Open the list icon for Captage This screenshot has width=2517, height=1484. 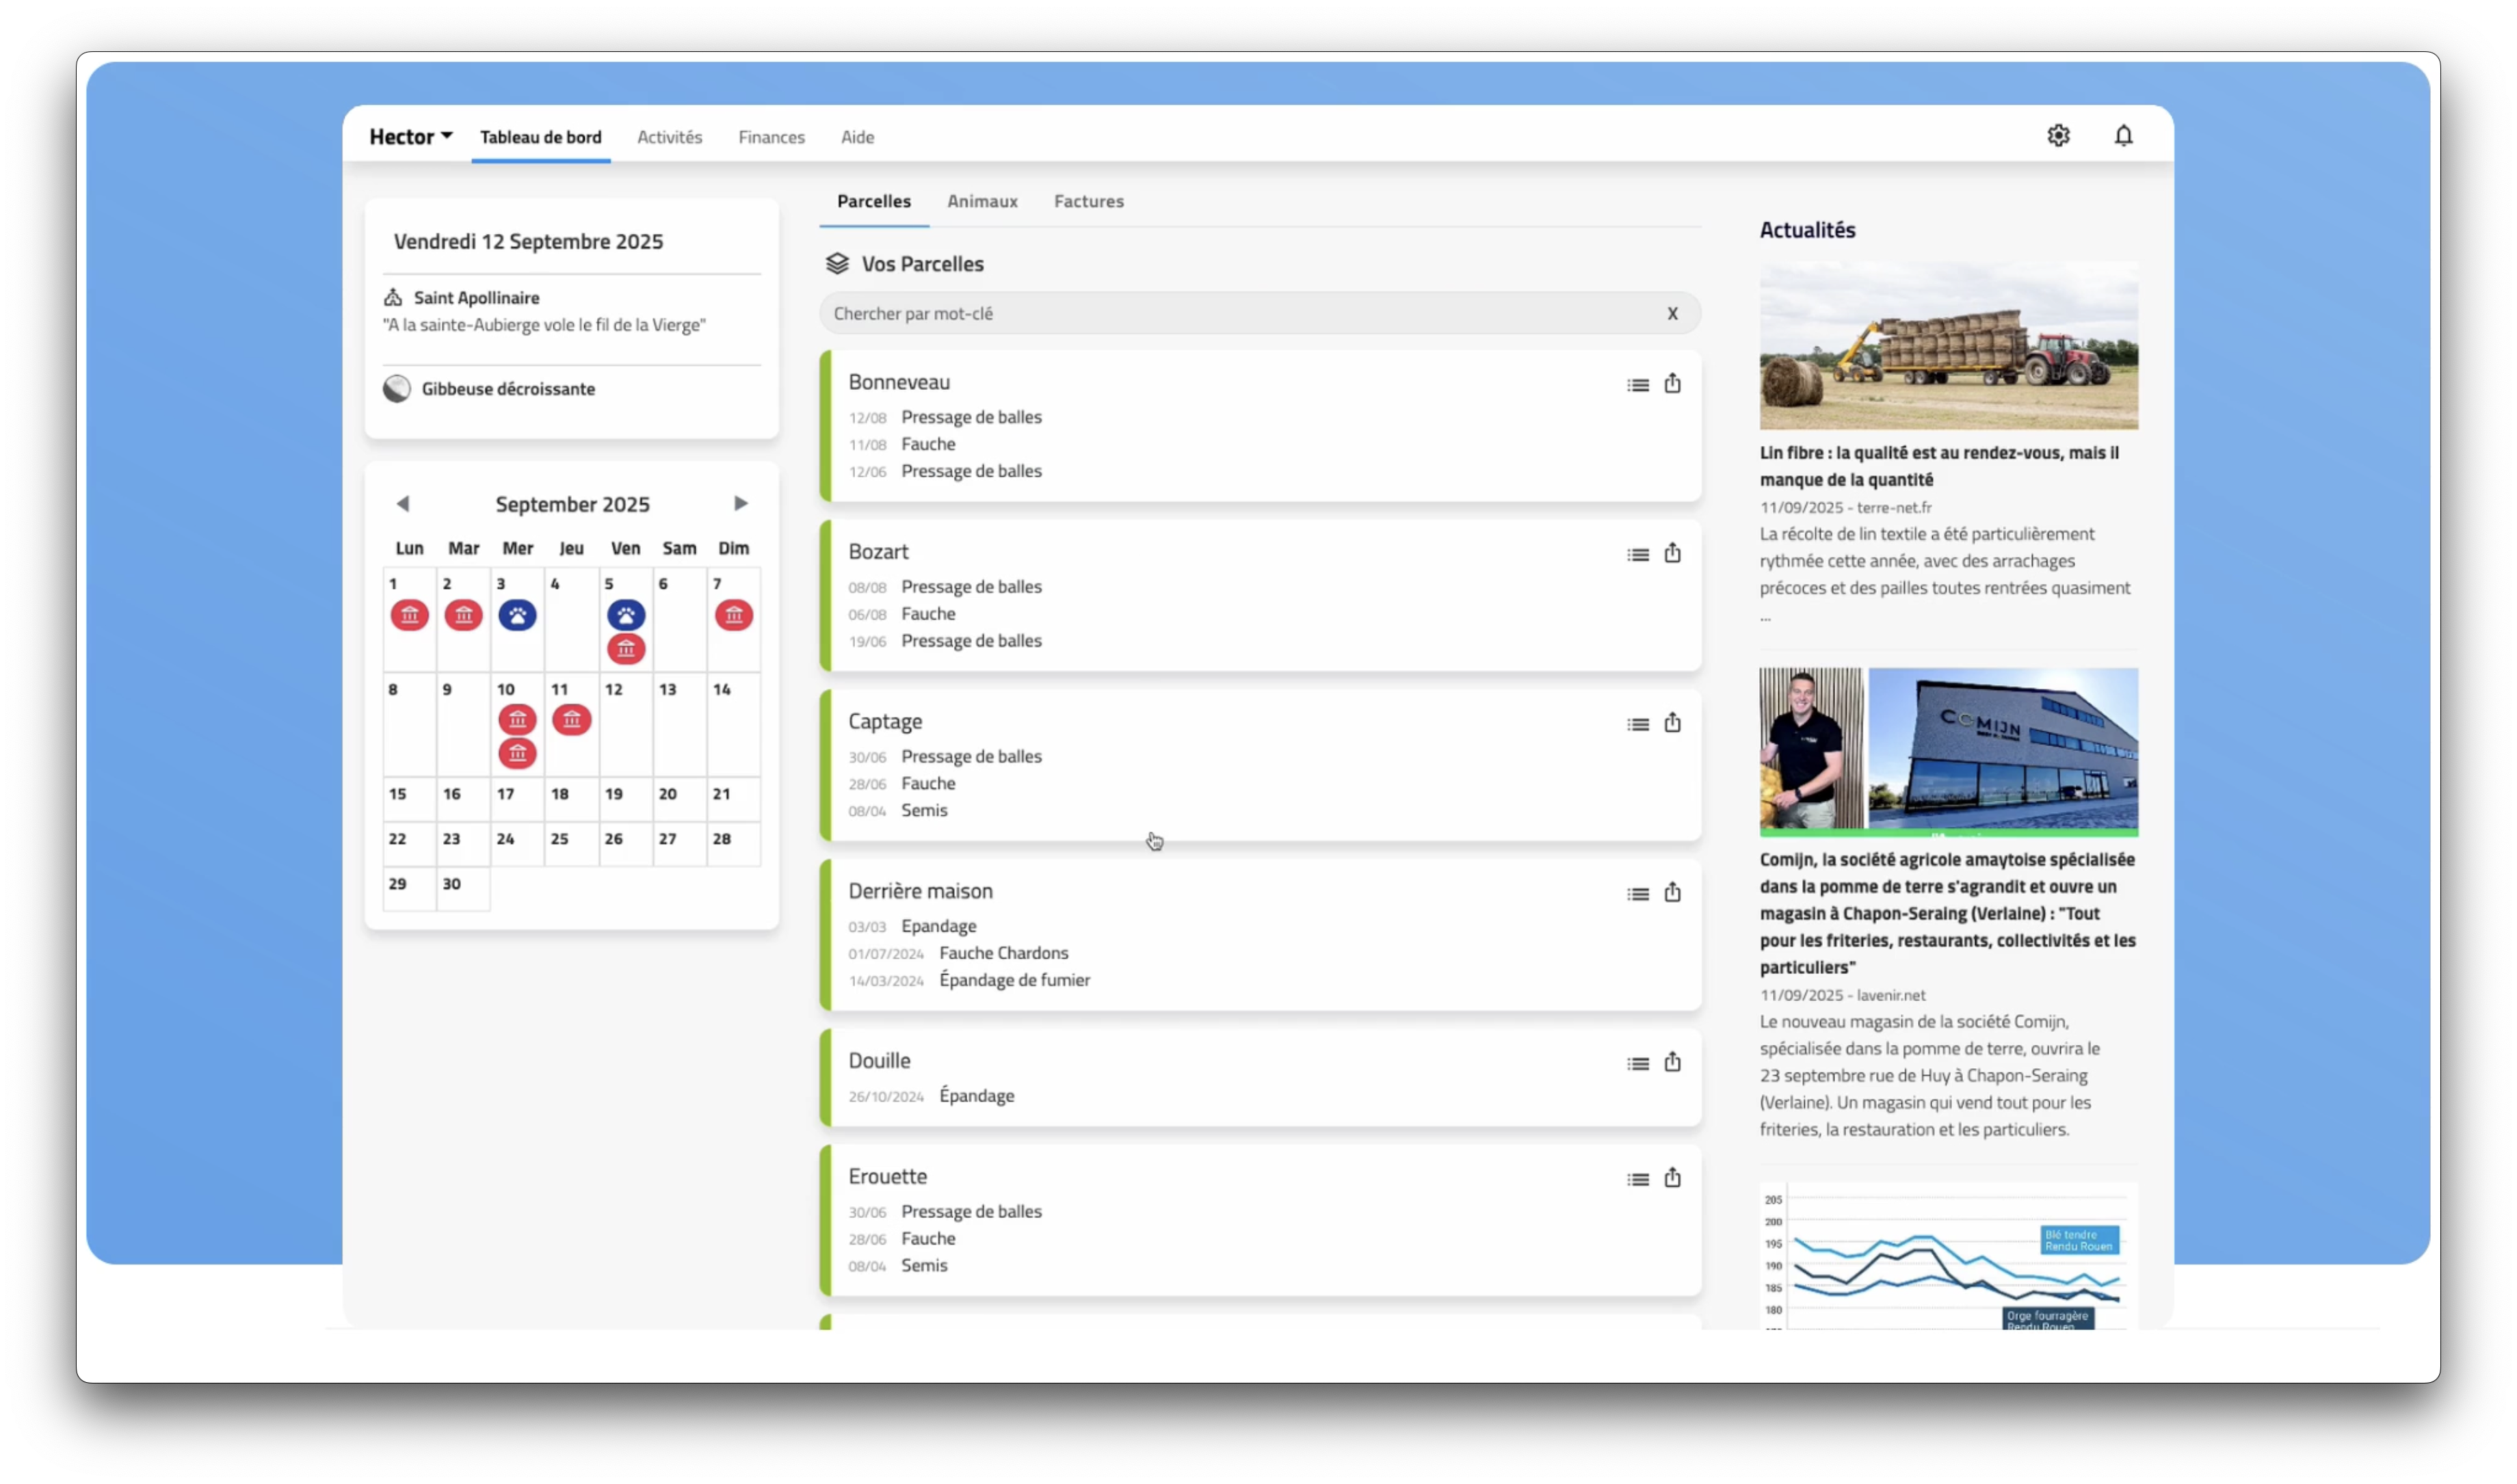coord(1637,725)
